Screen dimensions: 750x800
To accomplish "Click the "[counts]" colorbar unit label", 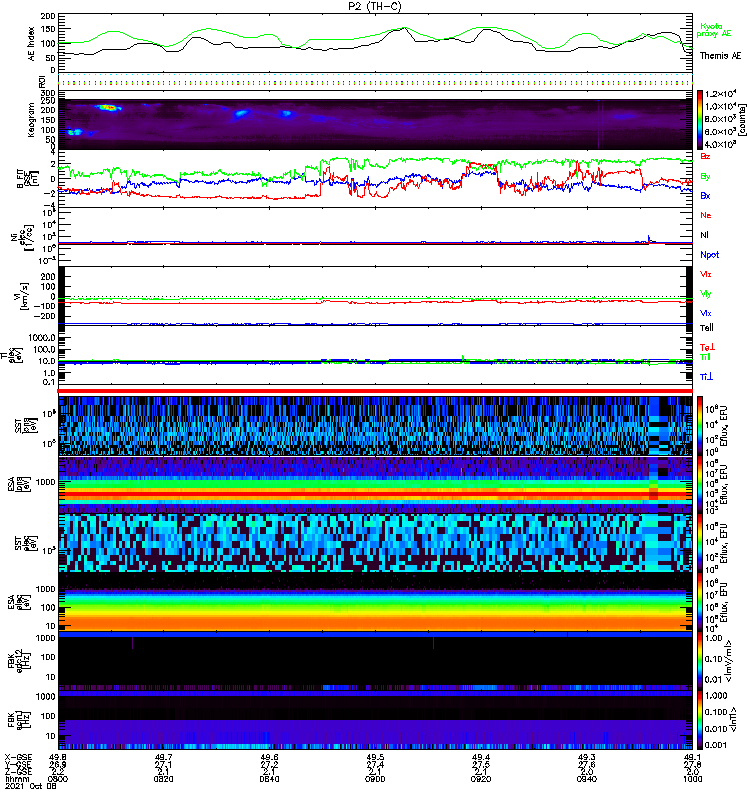I will click(x=743, y=119).
